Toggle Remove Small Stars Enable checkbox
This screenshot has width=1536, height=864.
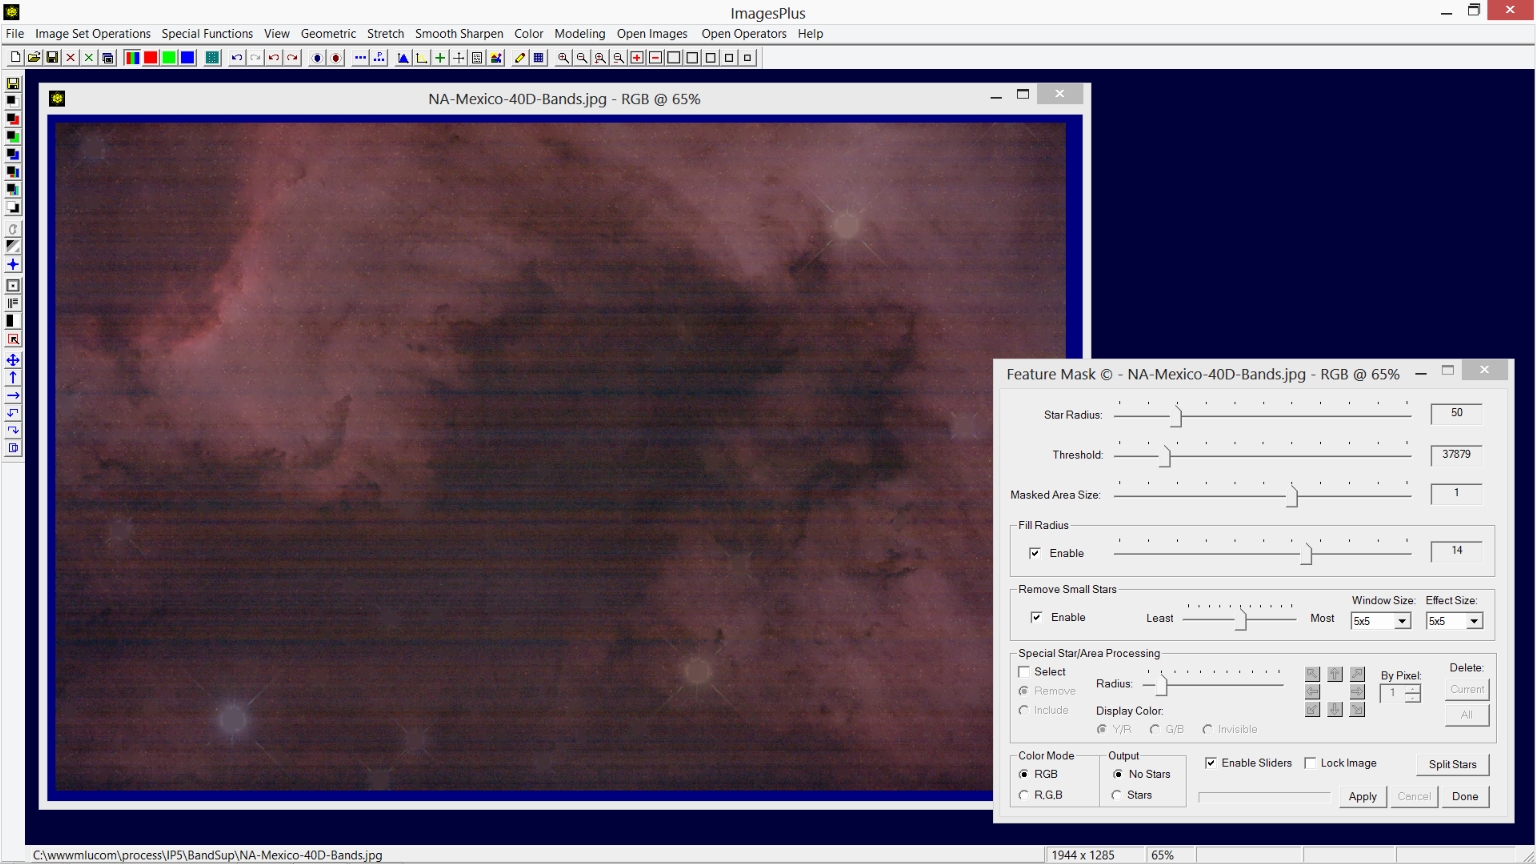[x=1036, y=617]
